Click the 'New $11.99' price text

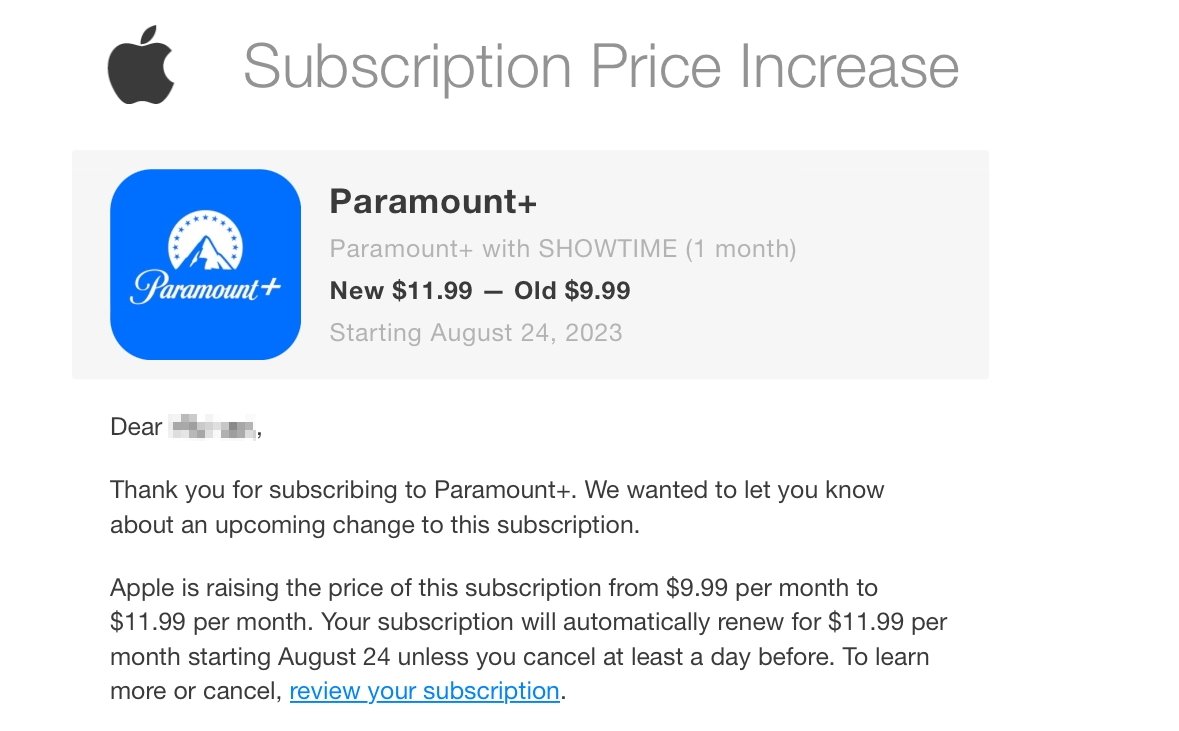pyautogui.click(x=400, y=291)
